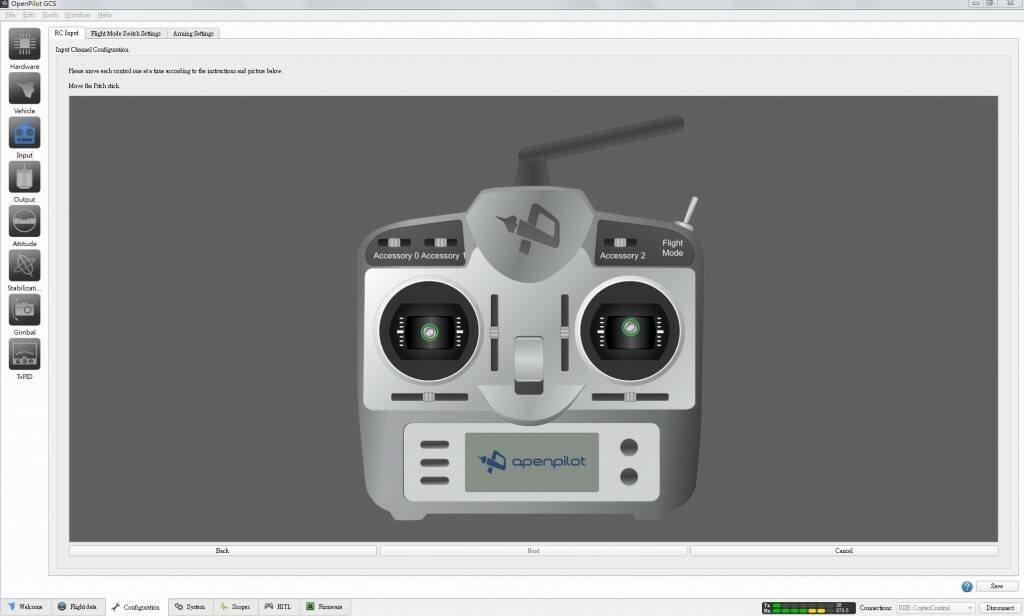
Task: Select the Input configuration icon
Action: click(x=24, y=133)
